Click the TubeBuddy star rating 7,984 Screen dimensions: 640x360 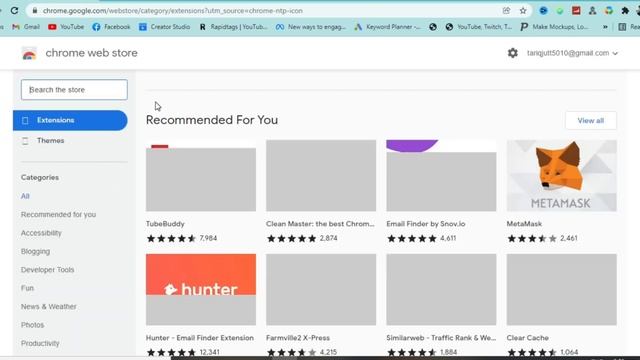(182, 238)
